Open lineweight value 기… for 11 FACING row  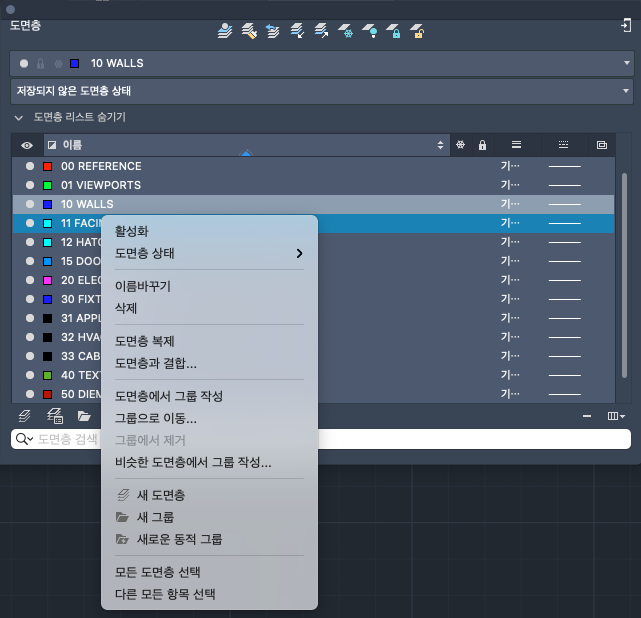510,223
